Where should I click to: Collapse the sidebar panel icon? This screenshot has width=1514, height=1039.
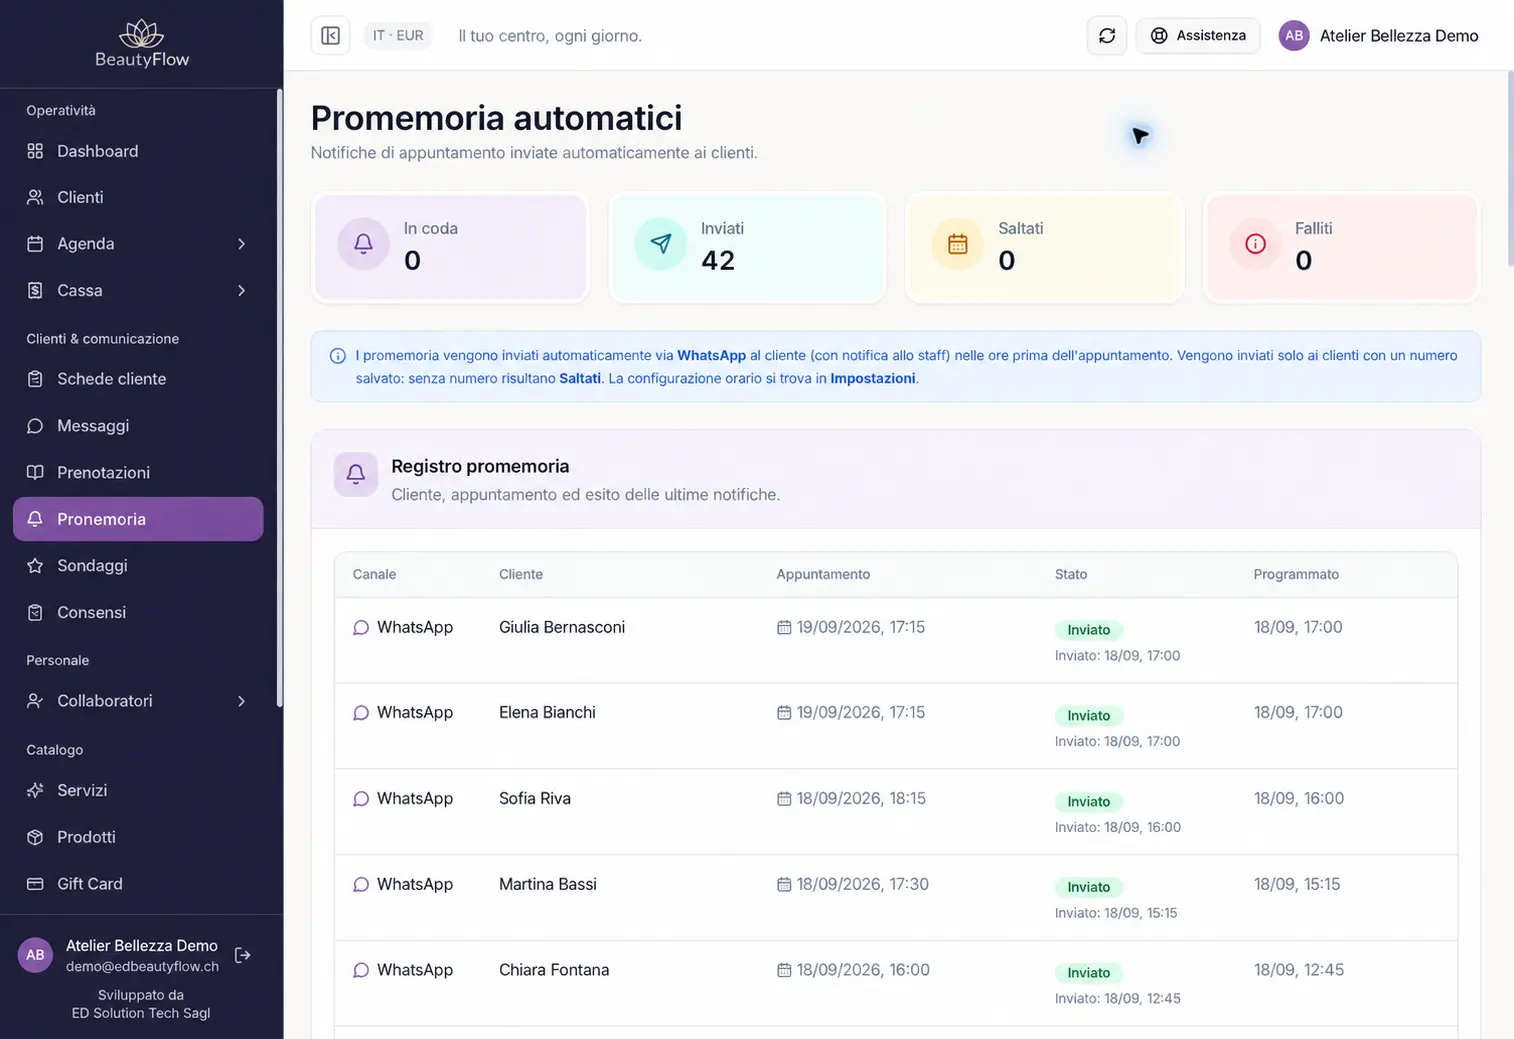point(331,36)
